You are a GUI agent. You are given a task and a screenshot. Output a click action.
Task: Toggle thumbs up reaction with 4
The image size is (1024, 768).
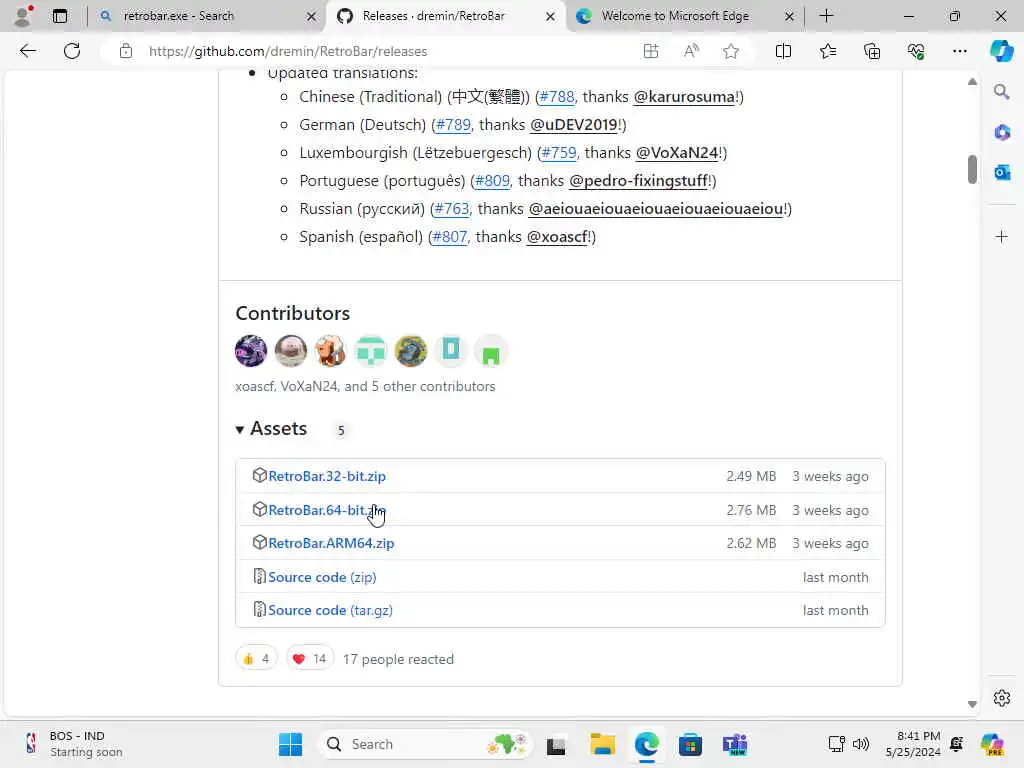click(x=256, y=658)
